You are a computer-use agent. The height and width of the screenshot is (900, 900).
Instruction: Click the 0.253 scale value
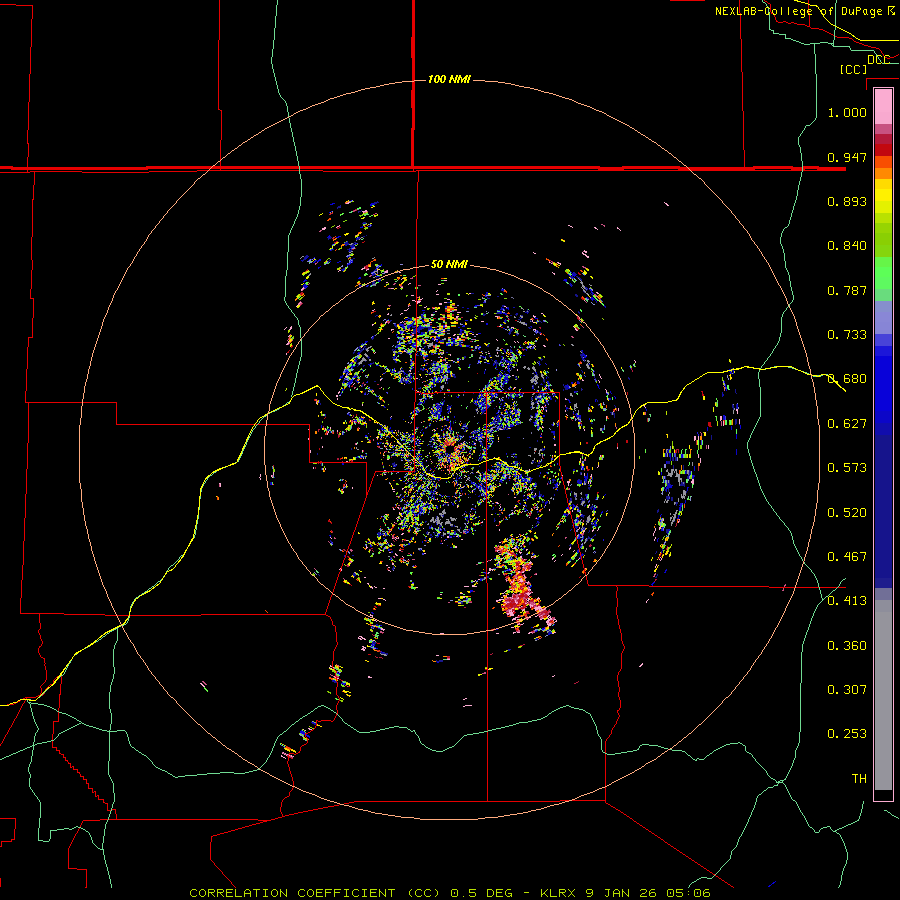pos(847,734)
